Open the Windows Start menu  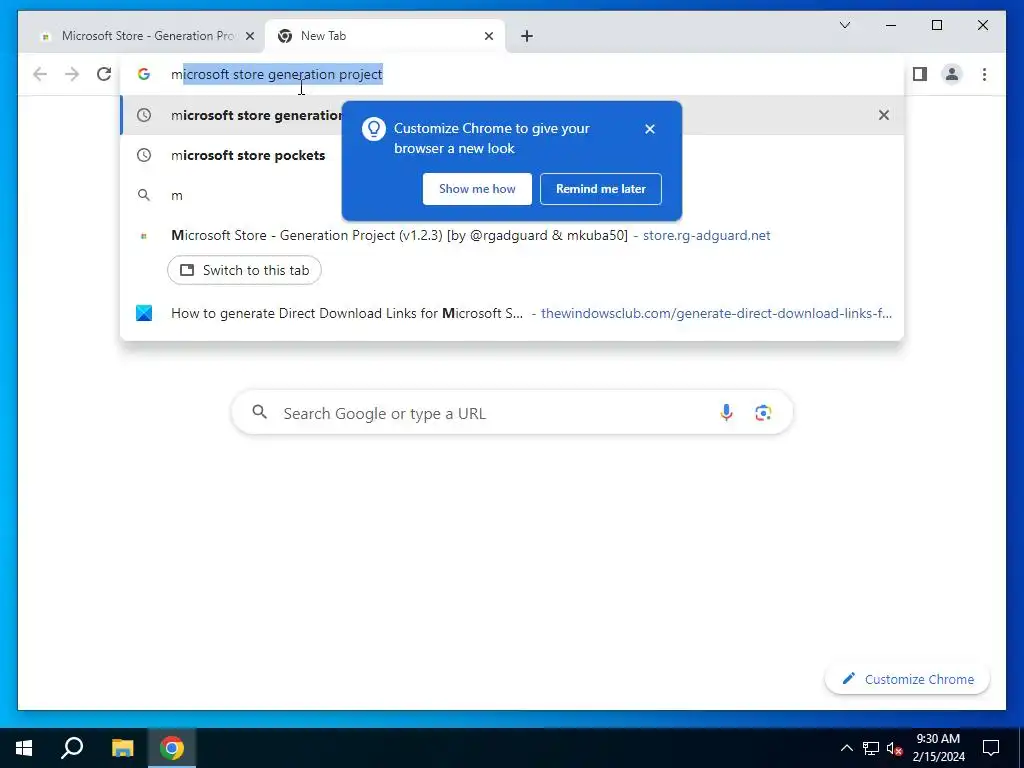pyautogui.click(x=24, y=748)
